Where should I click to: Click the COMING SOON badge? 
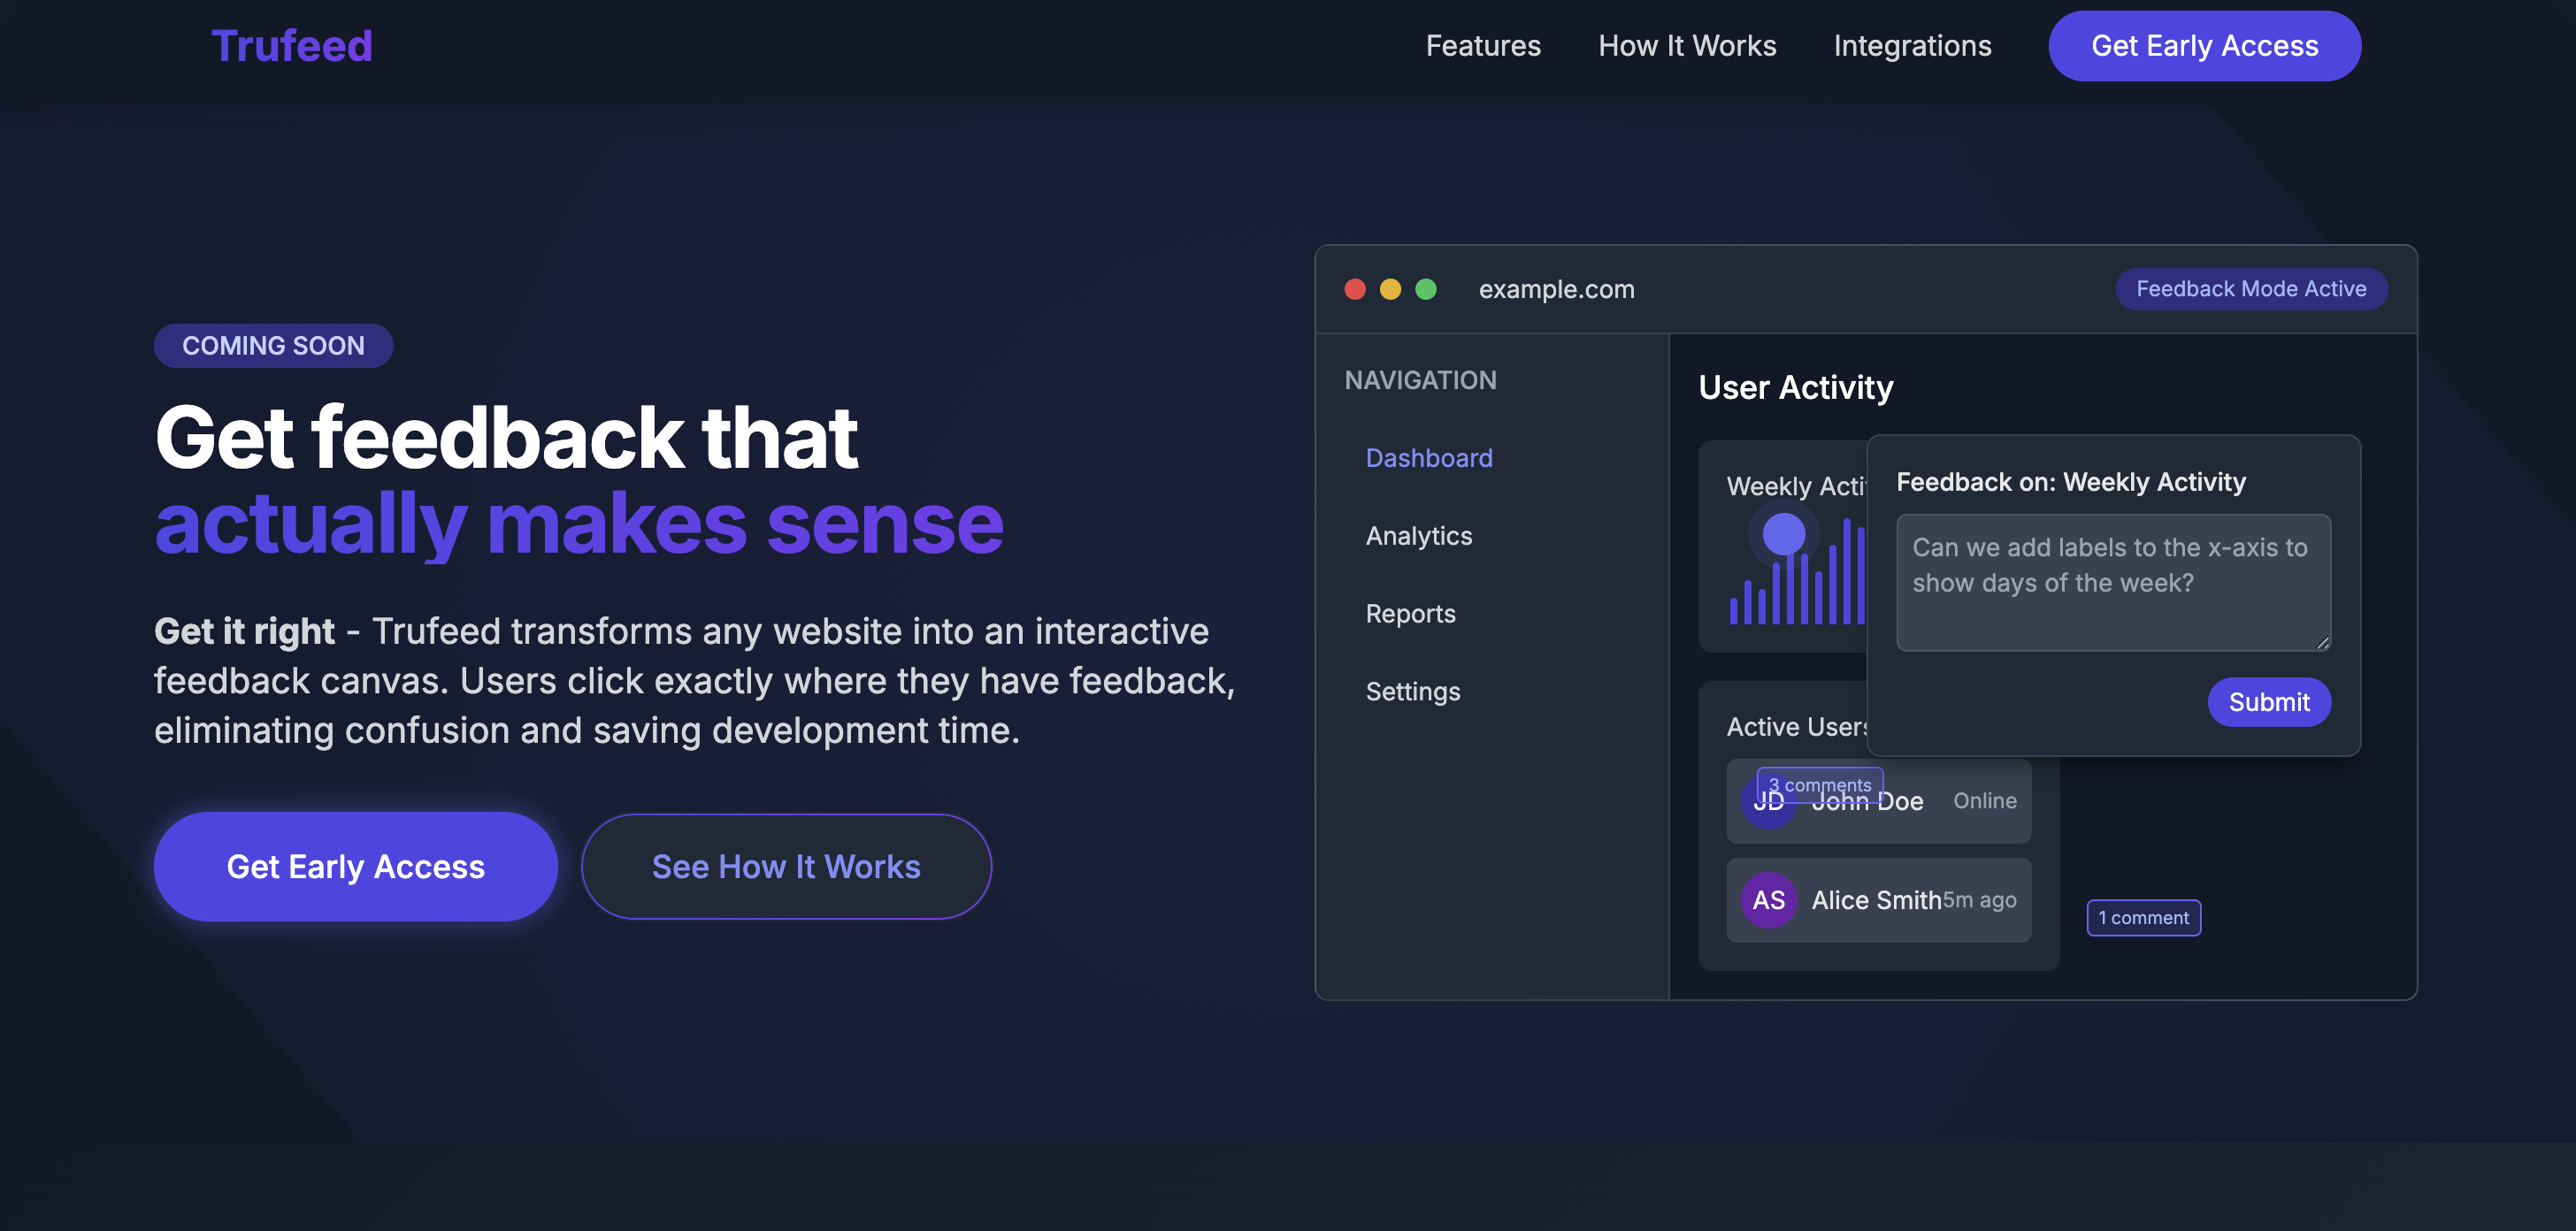[273, 345]
